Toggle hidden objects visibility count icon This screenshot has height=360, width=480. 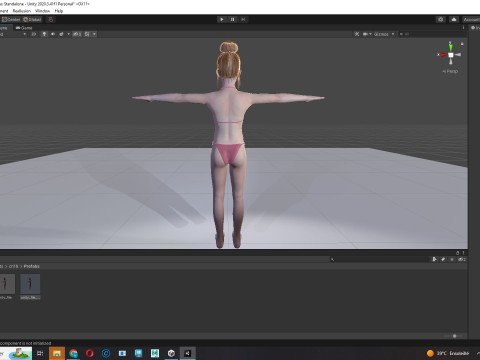tap(77, 34)
